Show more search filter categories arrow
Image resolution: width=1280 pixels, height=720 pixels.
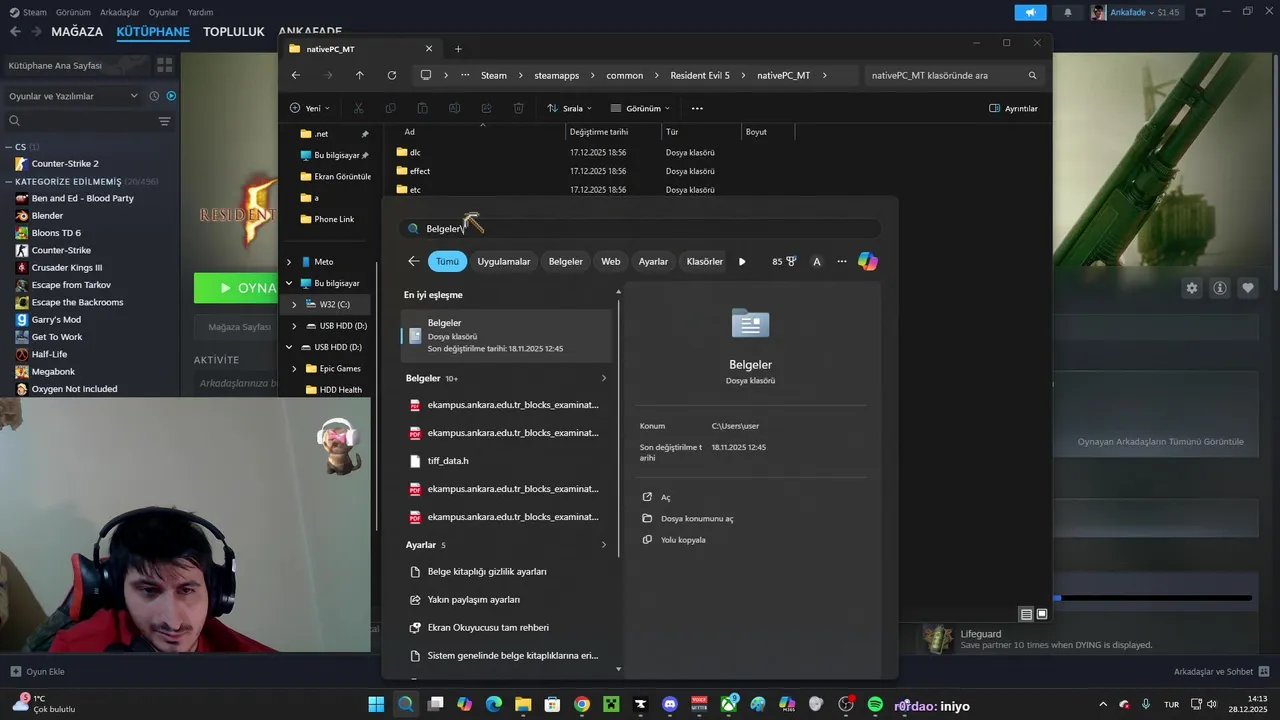click(x=742, y=261)
